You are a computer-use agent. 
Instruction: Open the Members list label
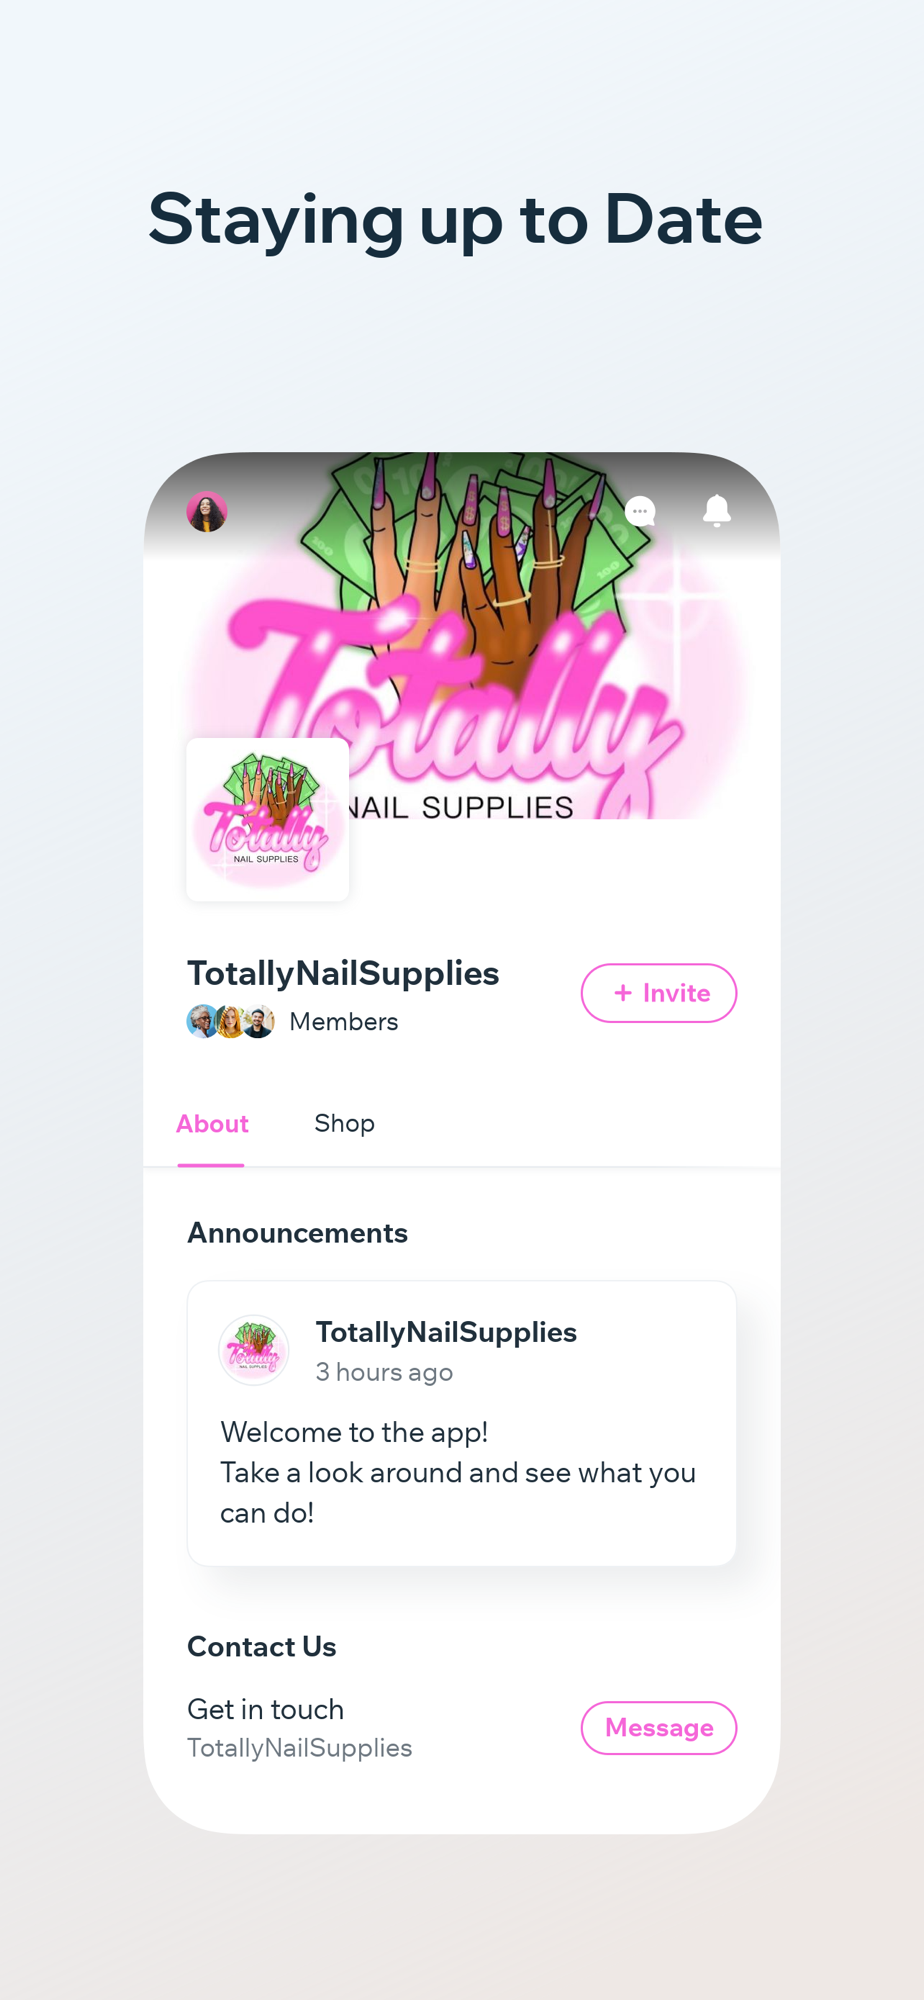(x=343, y=1022)
